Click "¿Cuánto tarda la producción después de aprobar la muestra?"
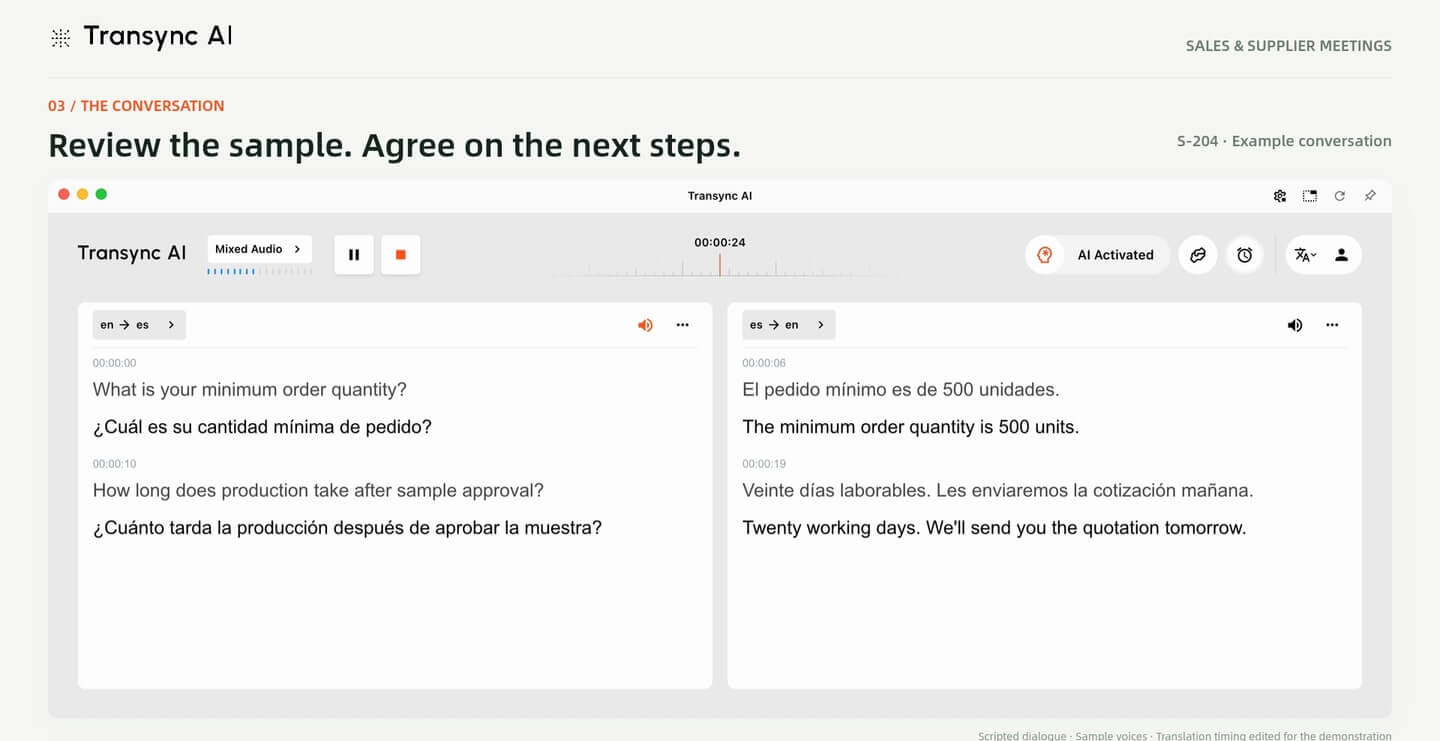This screenshot has width=1440, height=741. [347, 528]
